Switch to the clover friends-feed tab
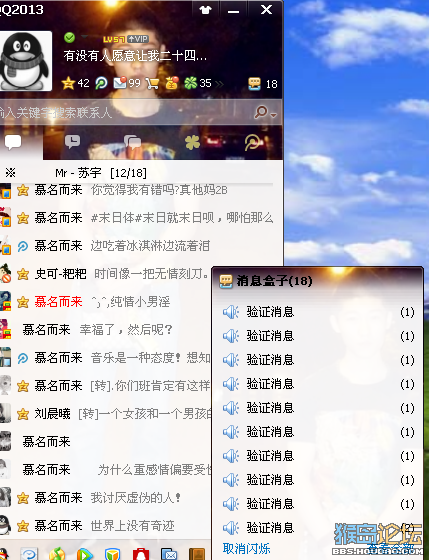 pos(192,142)
